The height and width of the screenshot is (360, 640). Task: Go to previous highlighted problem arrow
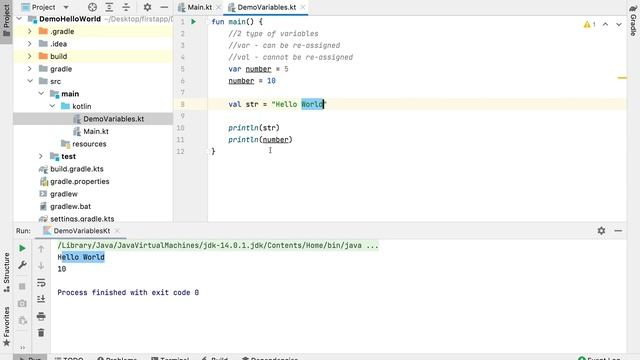point(605,24)
